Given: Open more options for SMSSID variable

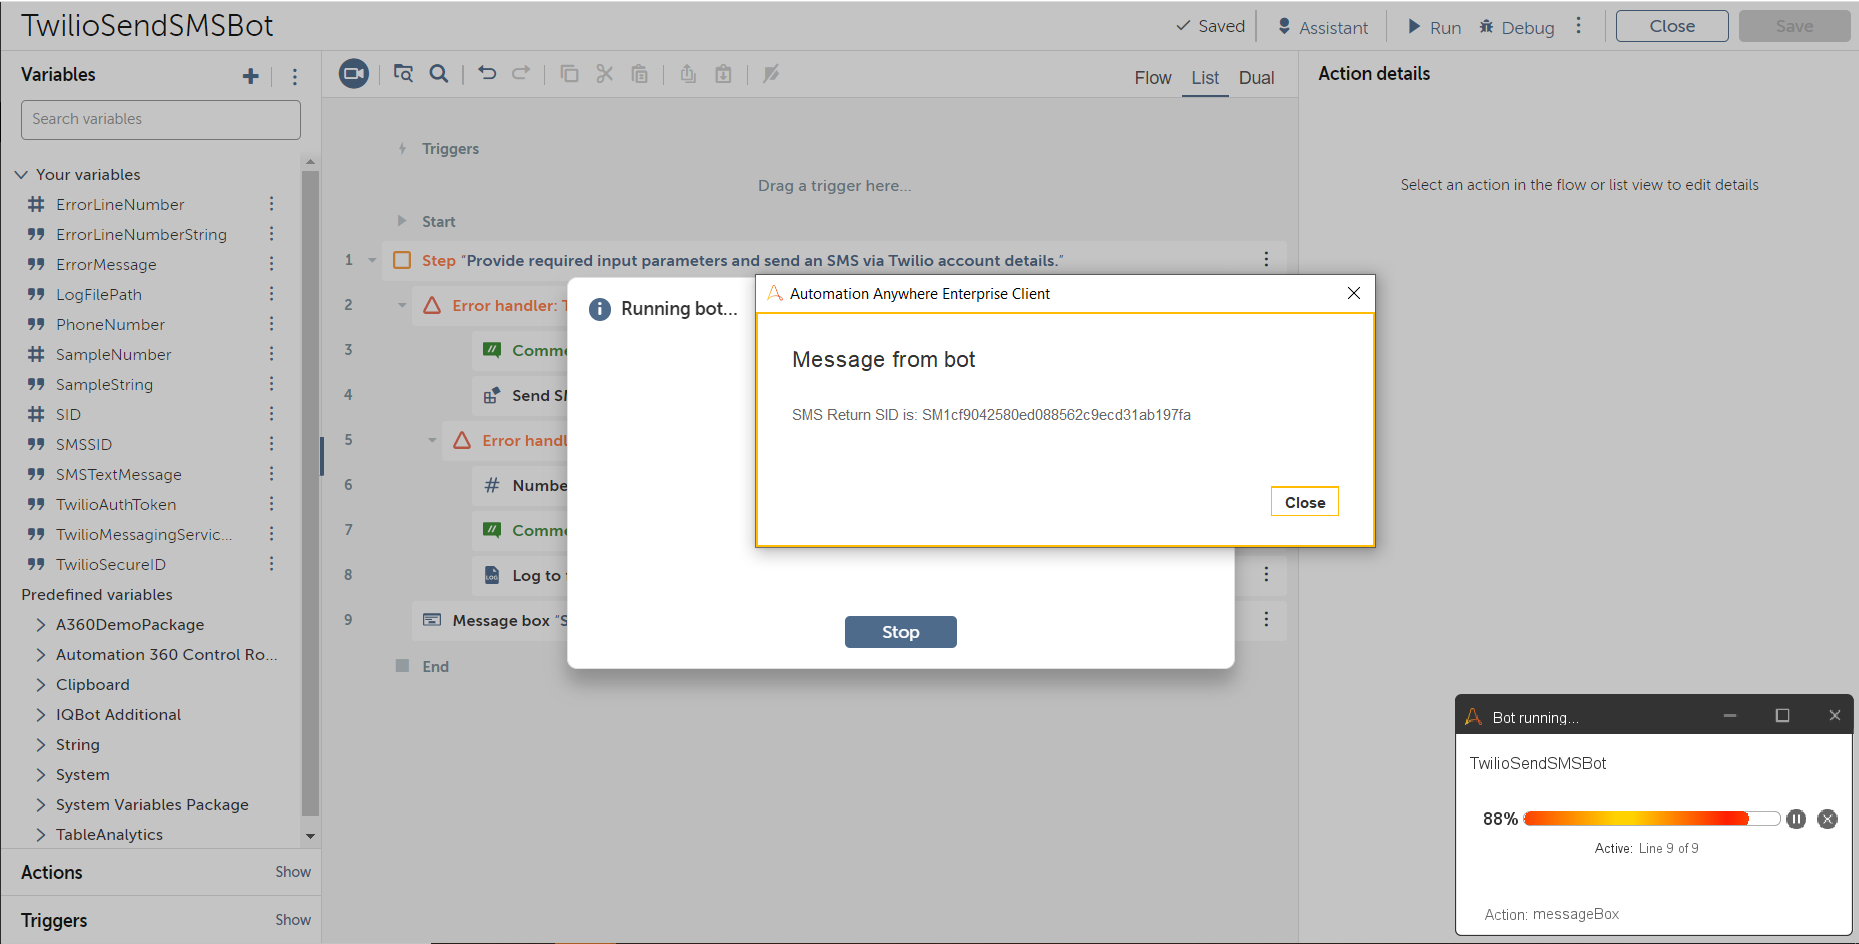Looking at the screenshot, I should pos(271,444).
